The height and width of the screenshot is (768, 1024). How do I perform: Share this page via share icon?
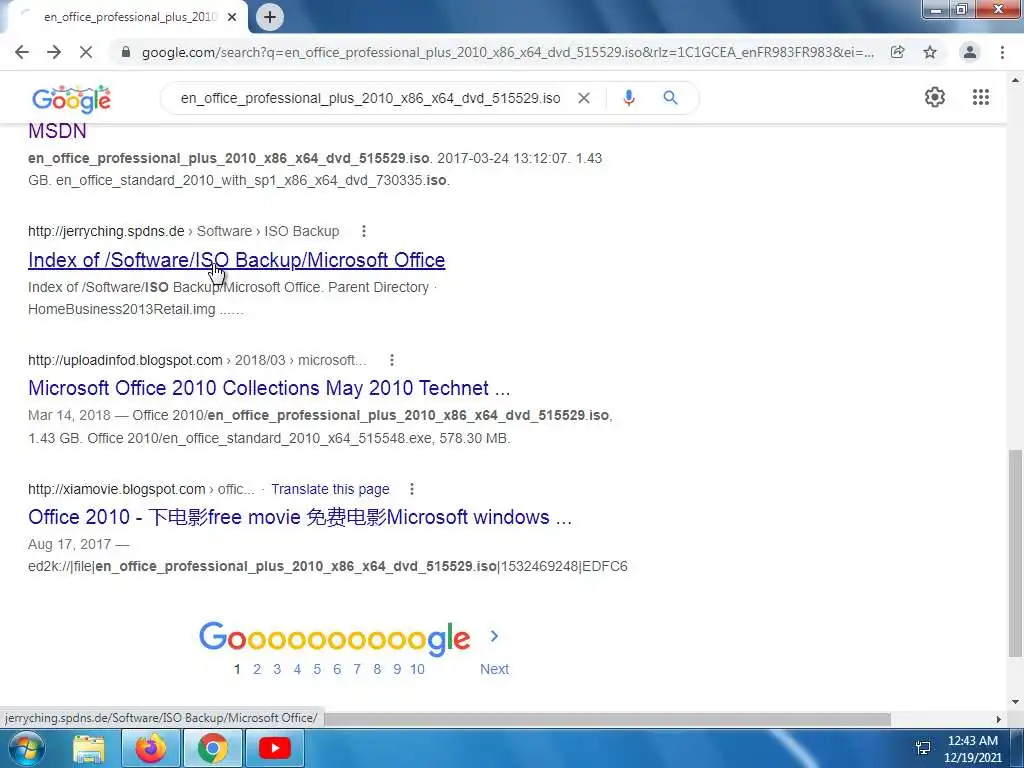click(x=898, y=52)
